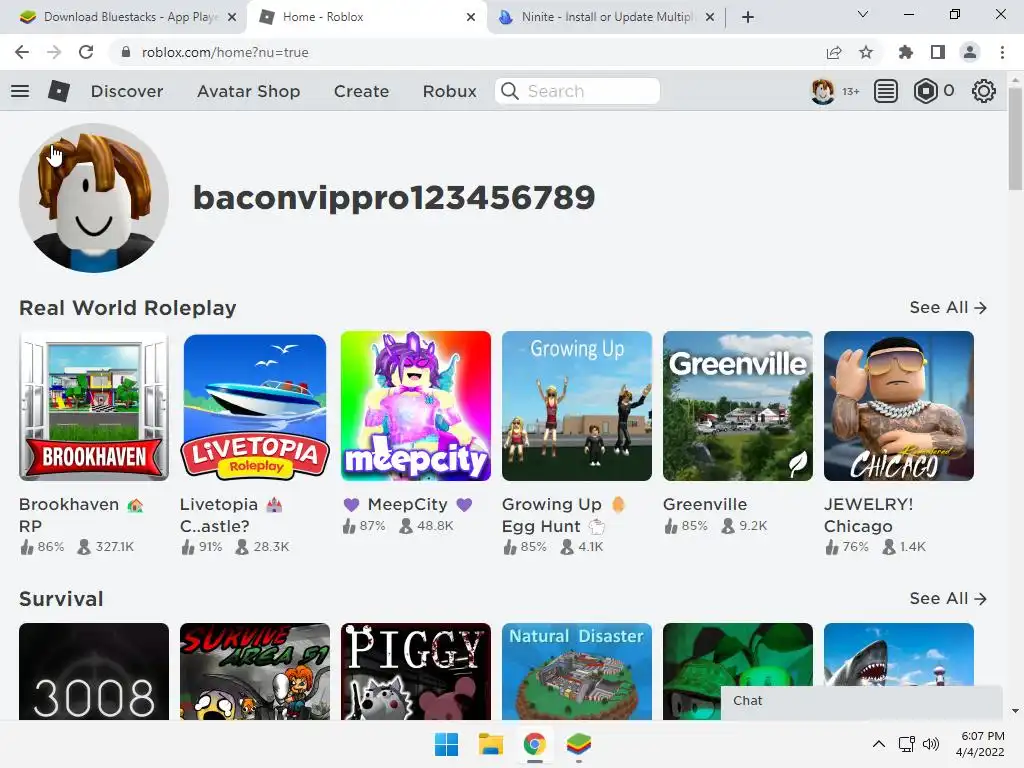Open the avatar profile icon in navbar
This screenshot has height=768, width=1024.
point(822,91)
